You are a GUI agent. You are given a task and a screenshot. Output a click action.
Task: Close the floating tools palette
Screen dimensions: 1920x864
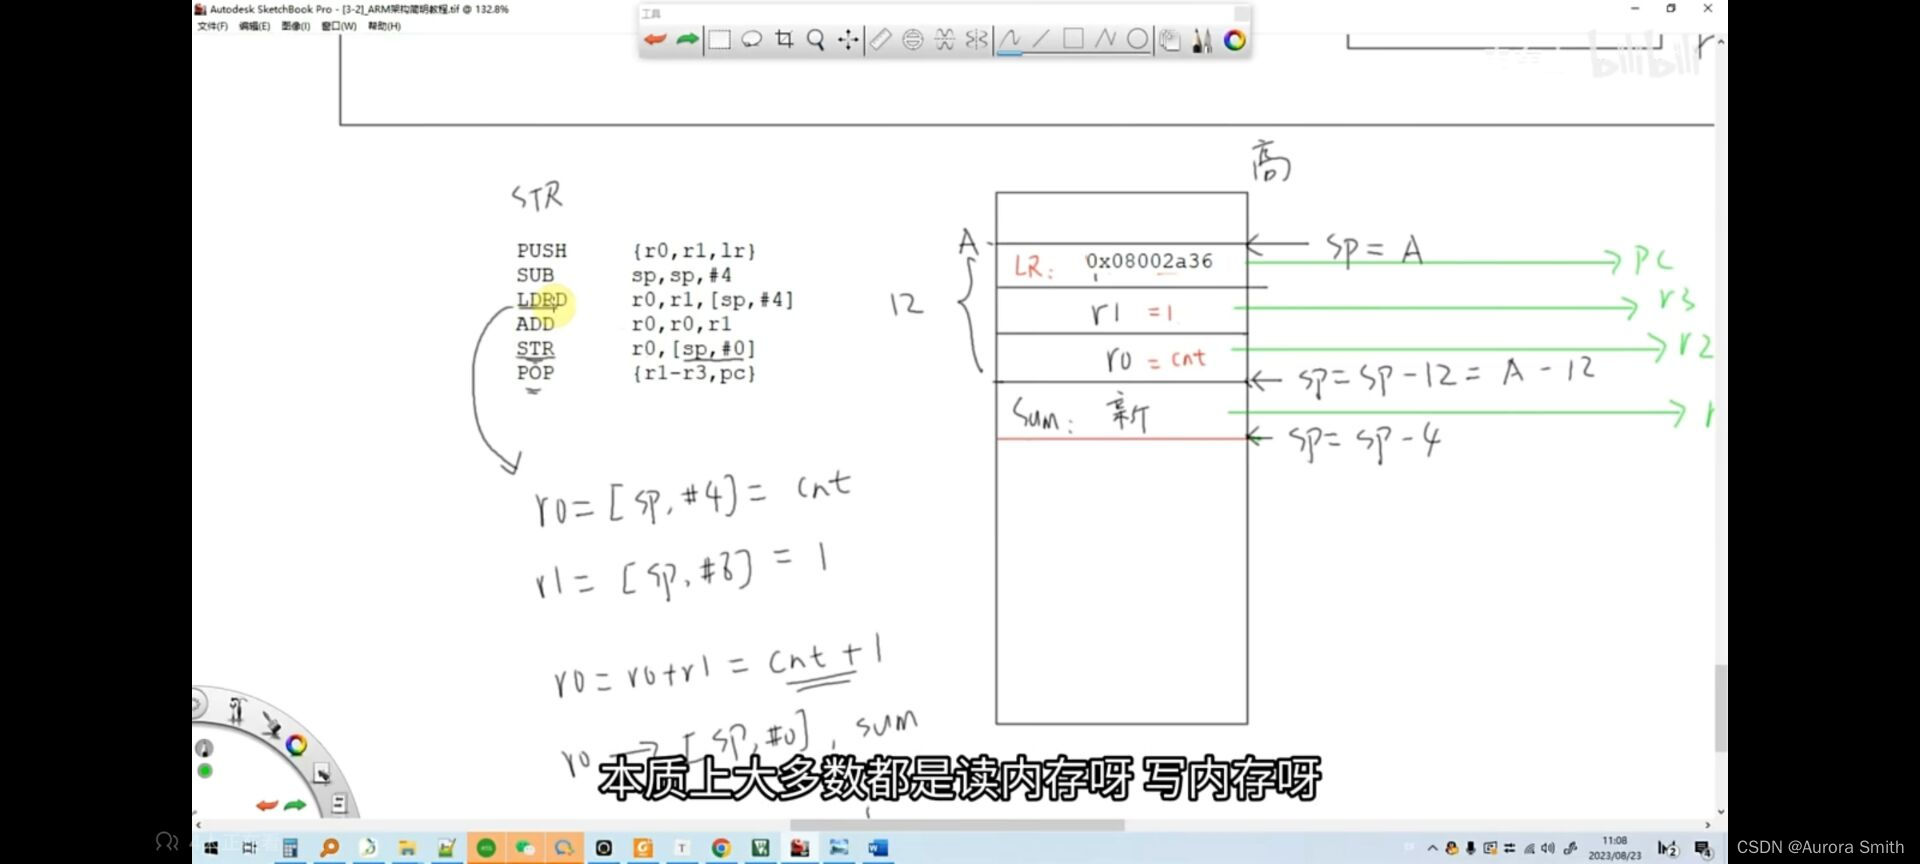[x=1241, y=13]
